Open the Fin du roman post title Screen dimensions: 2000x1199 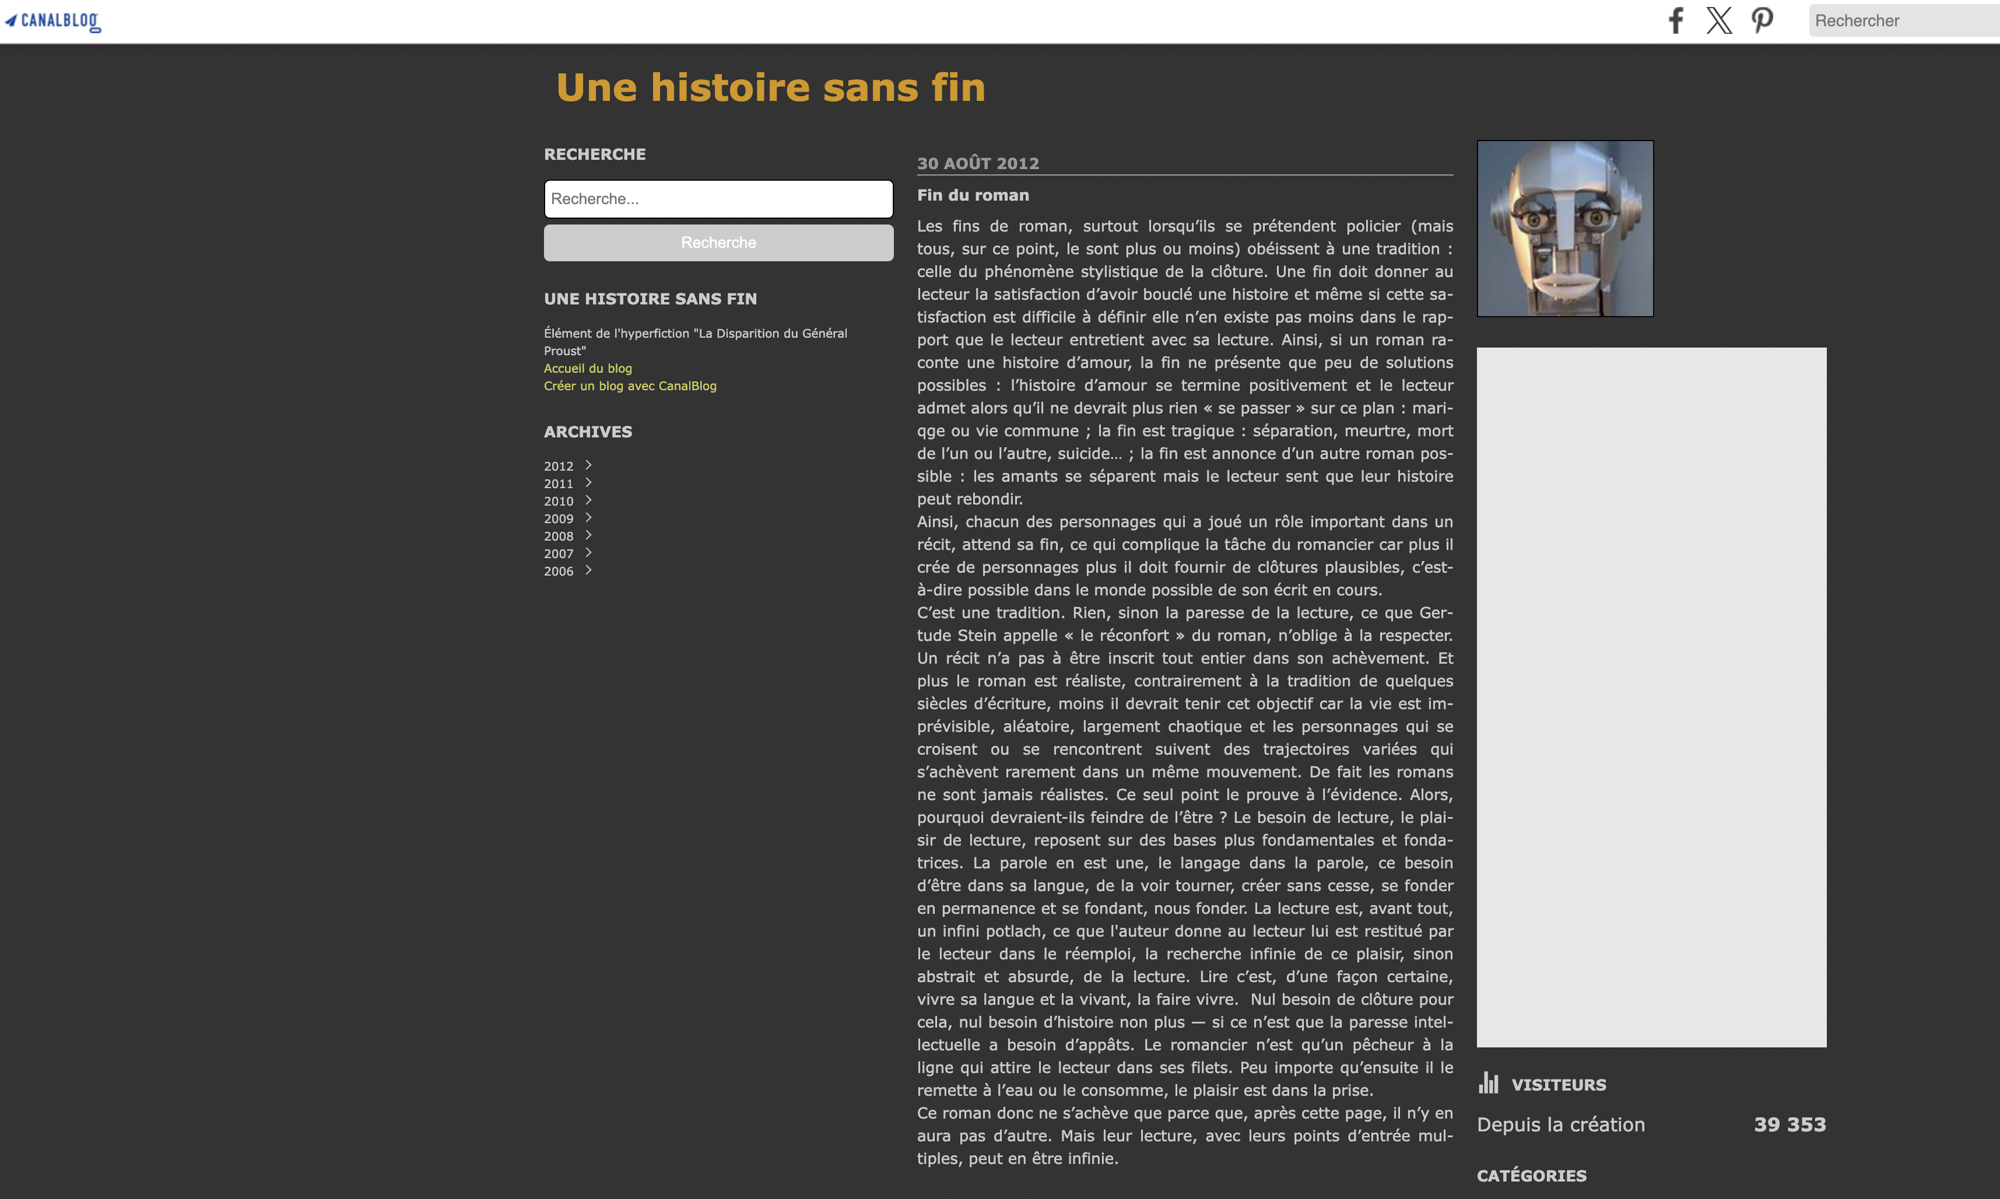[x=973, y=195]
